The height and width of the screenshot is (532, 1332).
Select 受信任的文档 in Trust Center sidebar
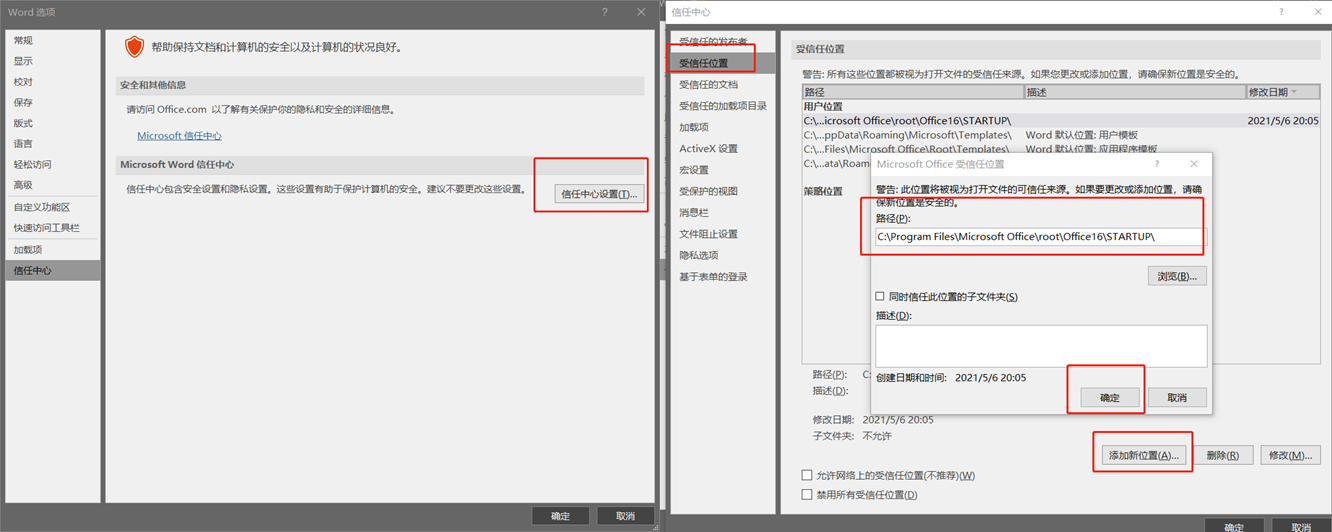point(722,84)
